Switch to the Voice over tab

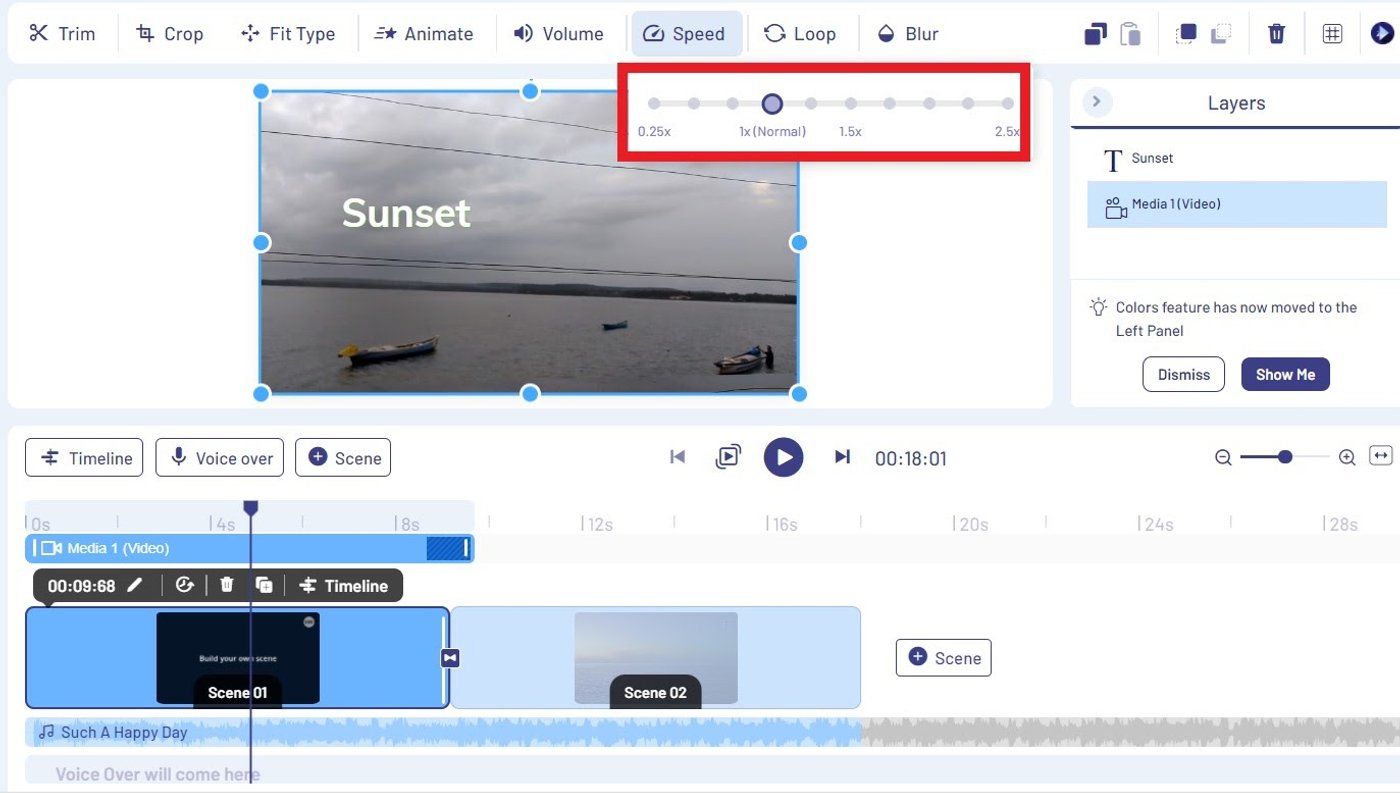219,457
